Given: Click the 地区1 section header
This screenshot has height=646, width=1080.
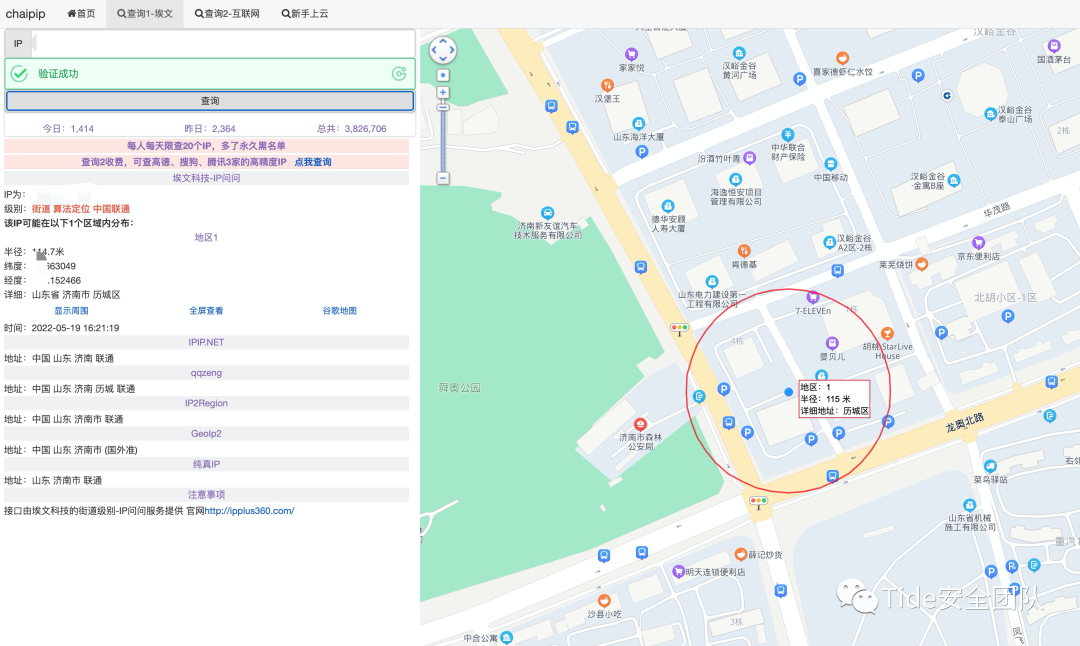Looking at the screenshot, I should (206, 238).
